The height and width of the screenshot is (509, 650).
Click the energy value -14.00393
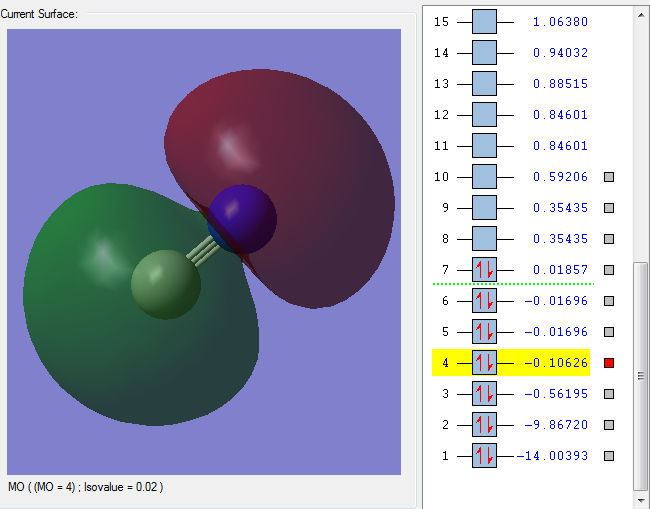[552, 456]
